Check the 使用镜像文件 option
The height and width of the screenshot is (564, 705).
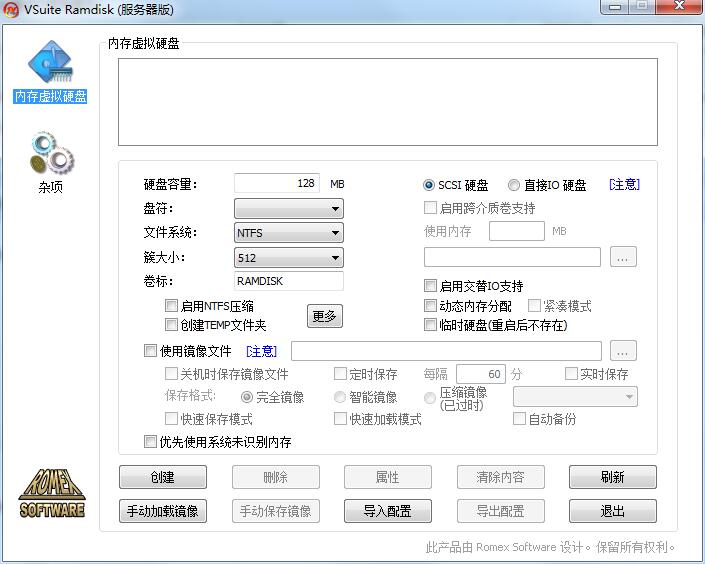click(151, 351)
